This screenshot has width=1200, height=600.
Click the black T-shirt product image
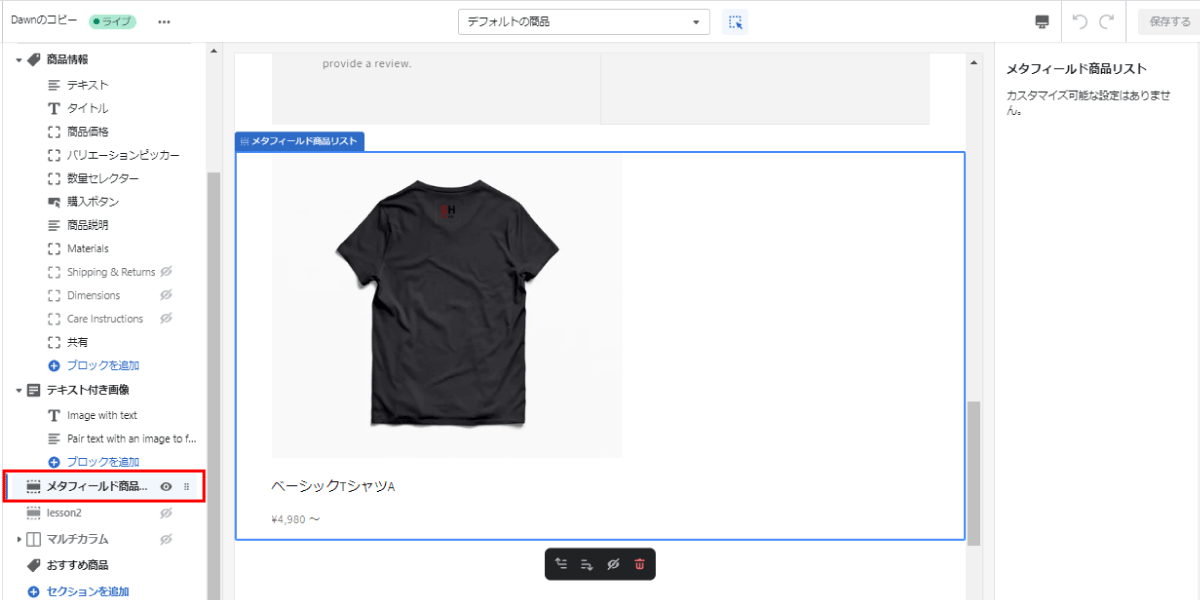pos(447,305)
